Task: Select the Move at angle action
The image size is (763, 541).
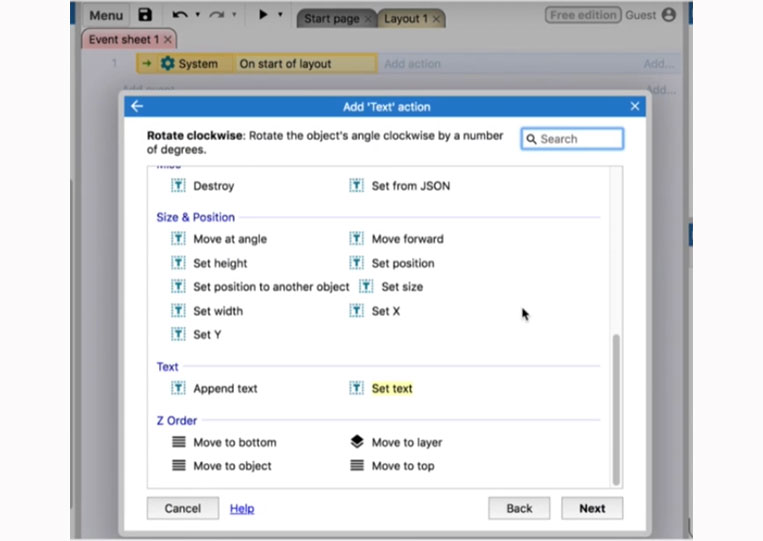Action: 230,239
